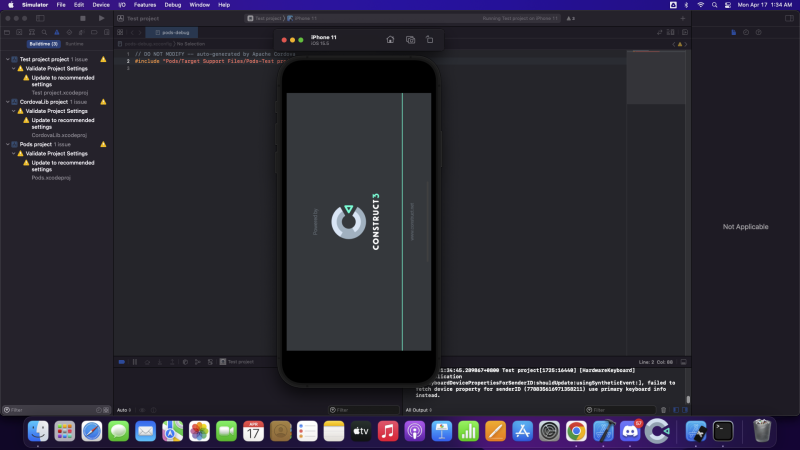Go forward in Xcode editor history
Screen dimensions: 800x450
click(140, 32)
